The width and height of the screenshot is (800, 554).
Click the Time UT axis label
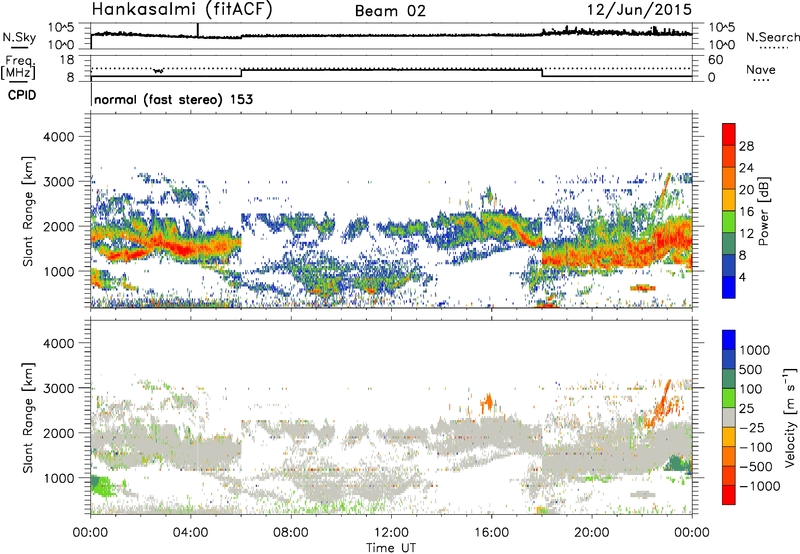point(391,548)
